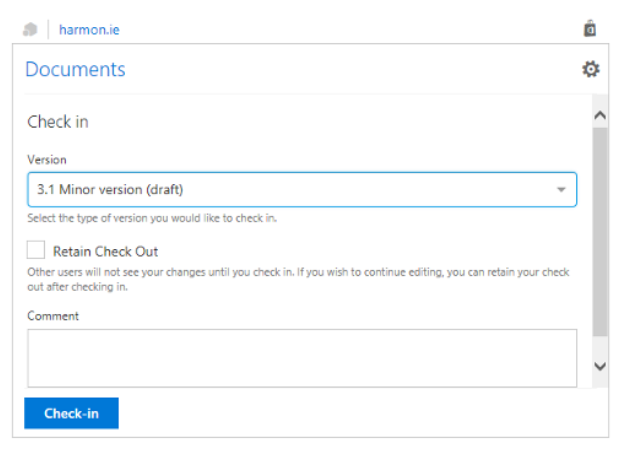The width and height of the screenshot is (620, 462).
Task: Expand the Version dropdown arrow
Action: pyautogui.click(x=561, y=189)
